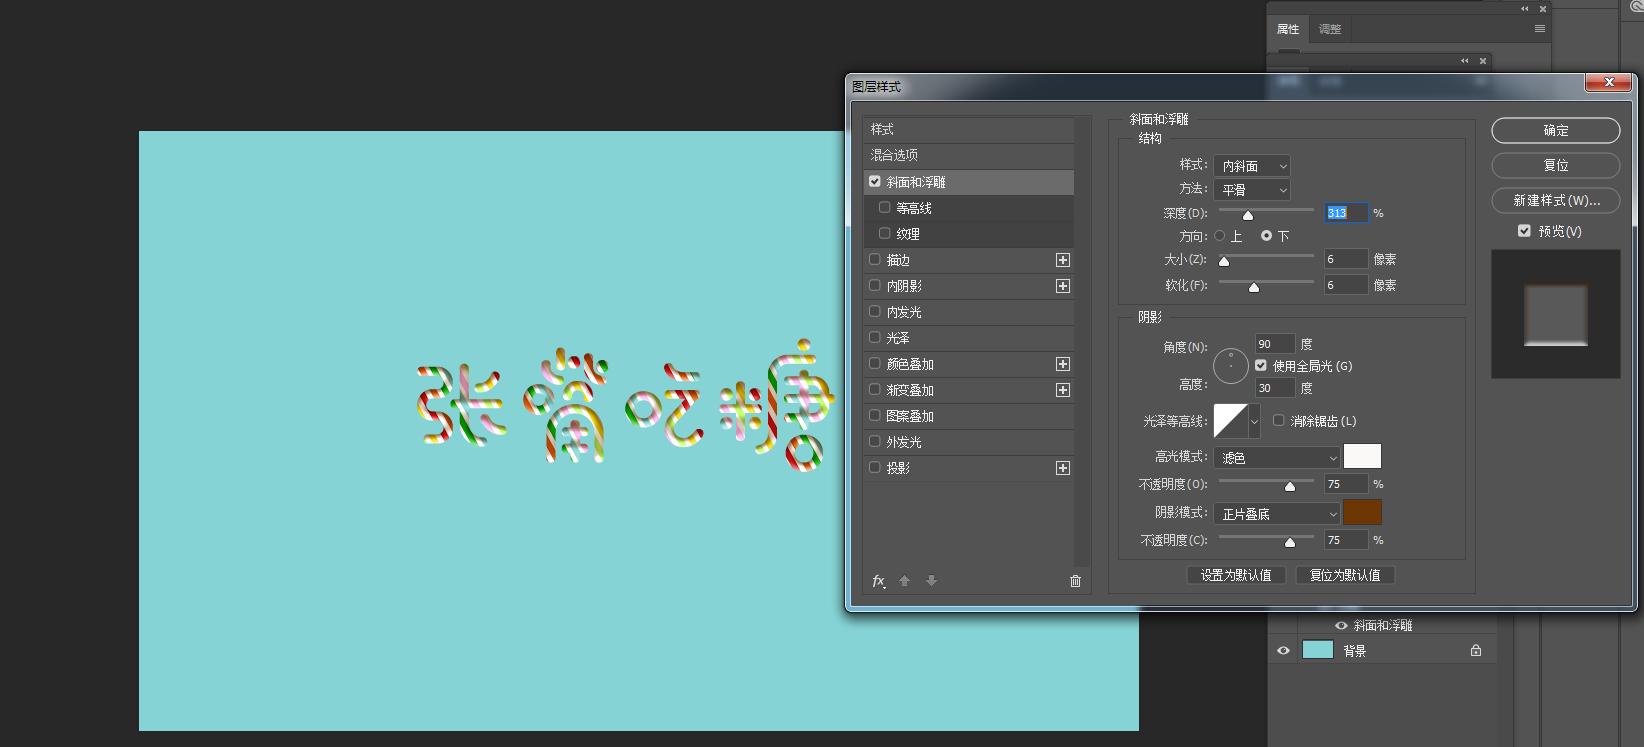The image size is (1644, 747).
Task: Click the 角度 field showing 90
Action: [1275, 344]
